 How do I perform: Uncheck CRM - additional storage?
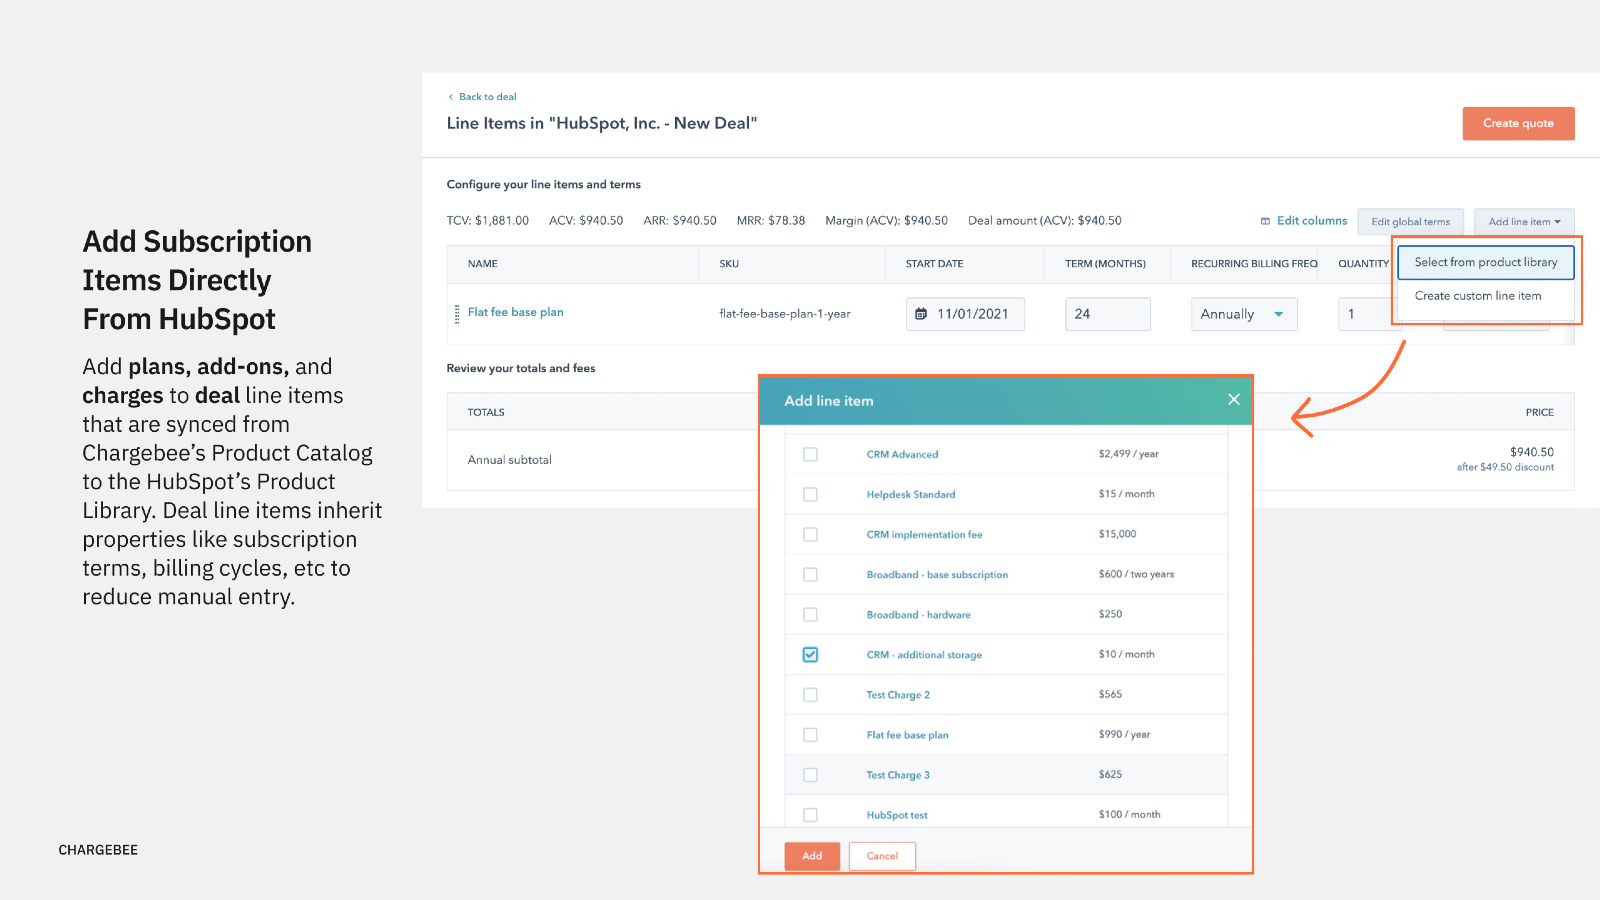click(810, 655)
